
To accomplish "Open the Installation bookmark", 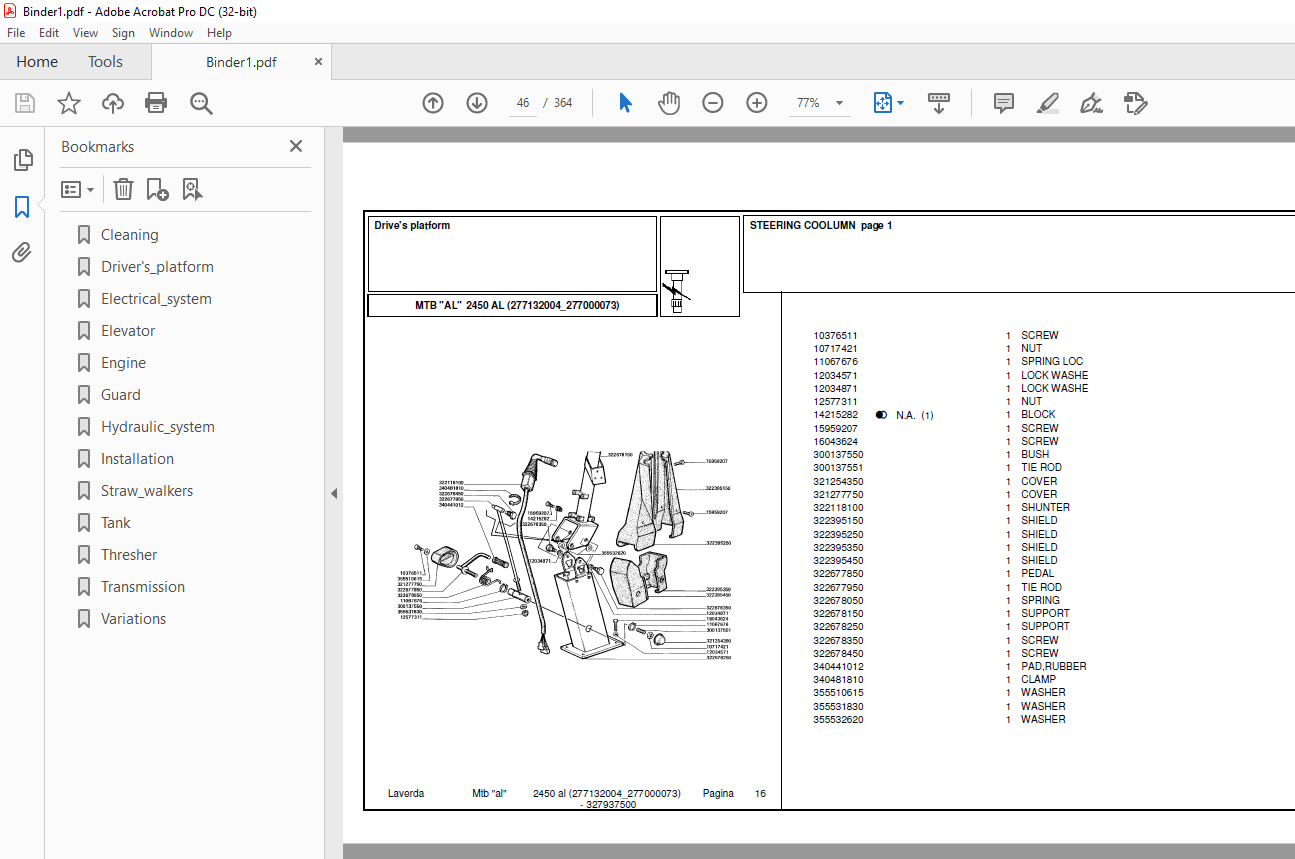I will coord(137,459).
